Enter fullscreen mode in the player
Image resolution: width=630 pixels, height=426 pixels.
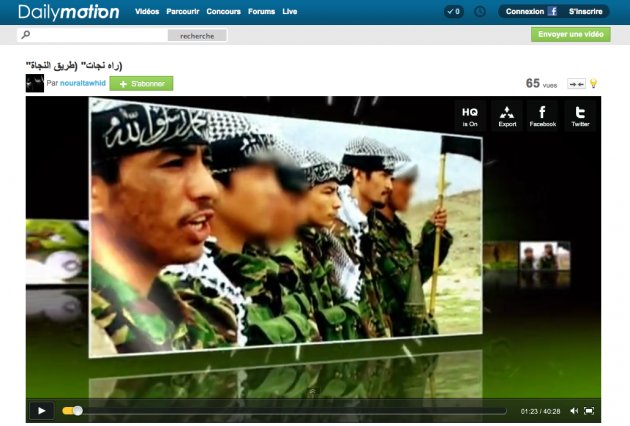click(589, 411)
